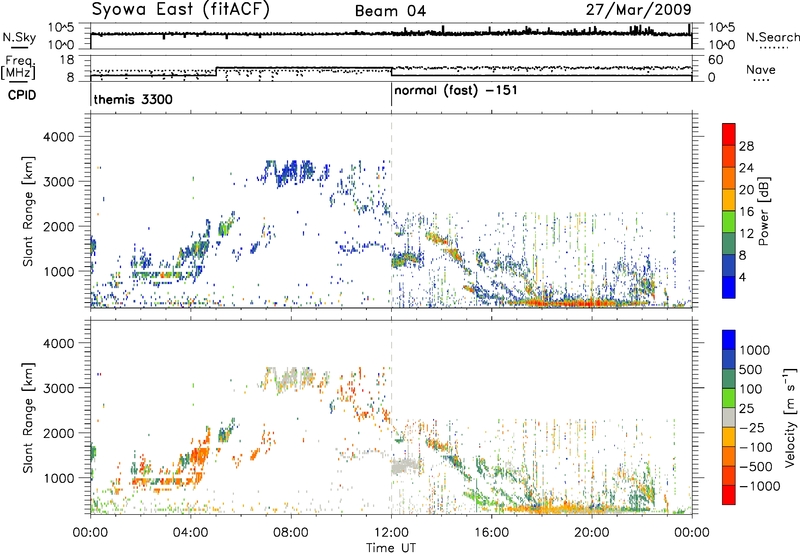The width and height of the screenshot is (800, 554).
Task: Click the "25" value on velocity colorbar
Action: click(747, 408)
